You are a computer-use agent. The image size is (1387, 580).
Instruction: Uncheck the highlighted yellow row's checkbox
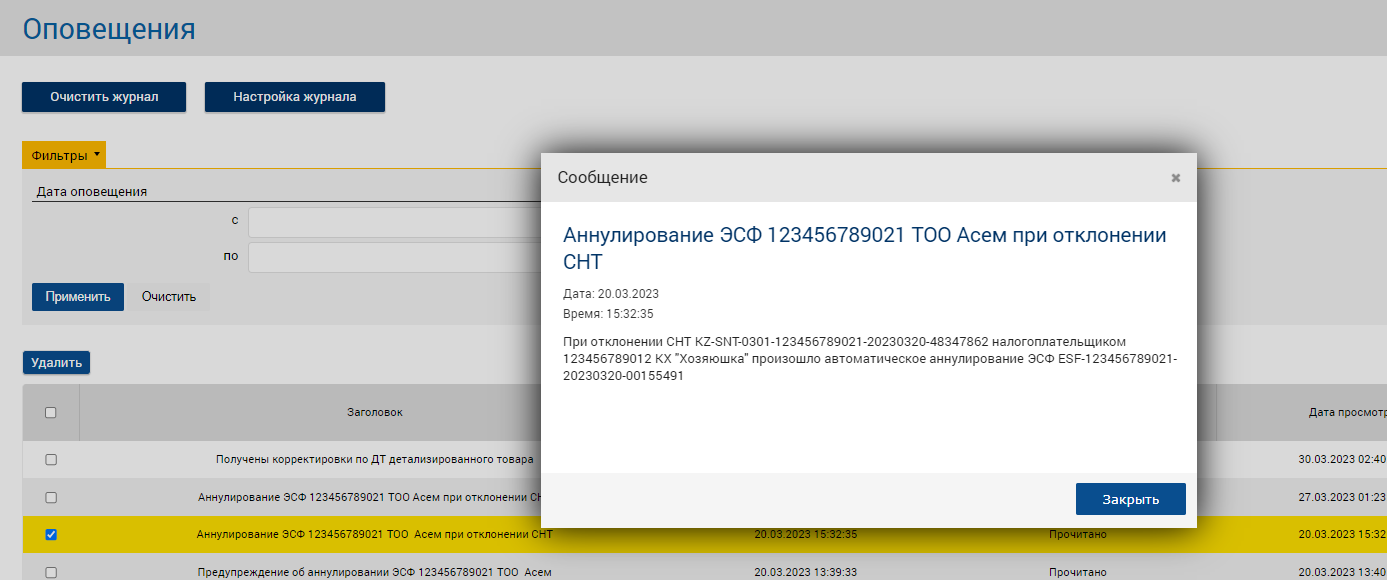pos(51,534)
